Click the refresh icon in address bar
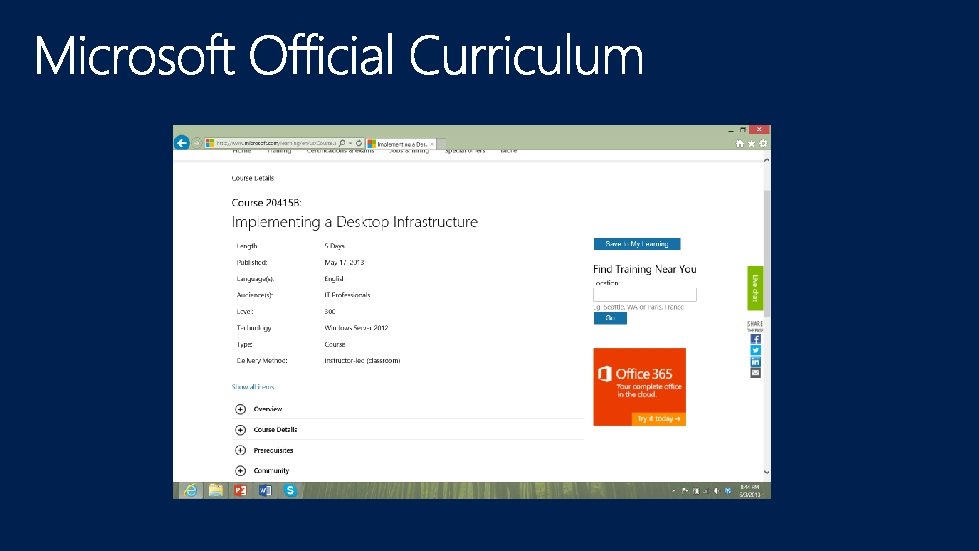Image resolution: width=979 pixels, height=551 pixels. (359, 143)
